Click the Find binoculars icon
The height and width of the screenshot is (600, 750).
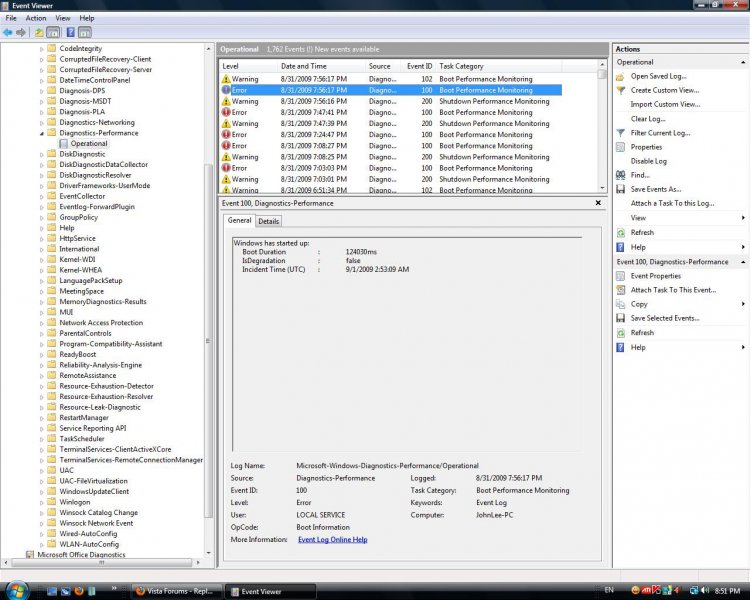(621, 175)
